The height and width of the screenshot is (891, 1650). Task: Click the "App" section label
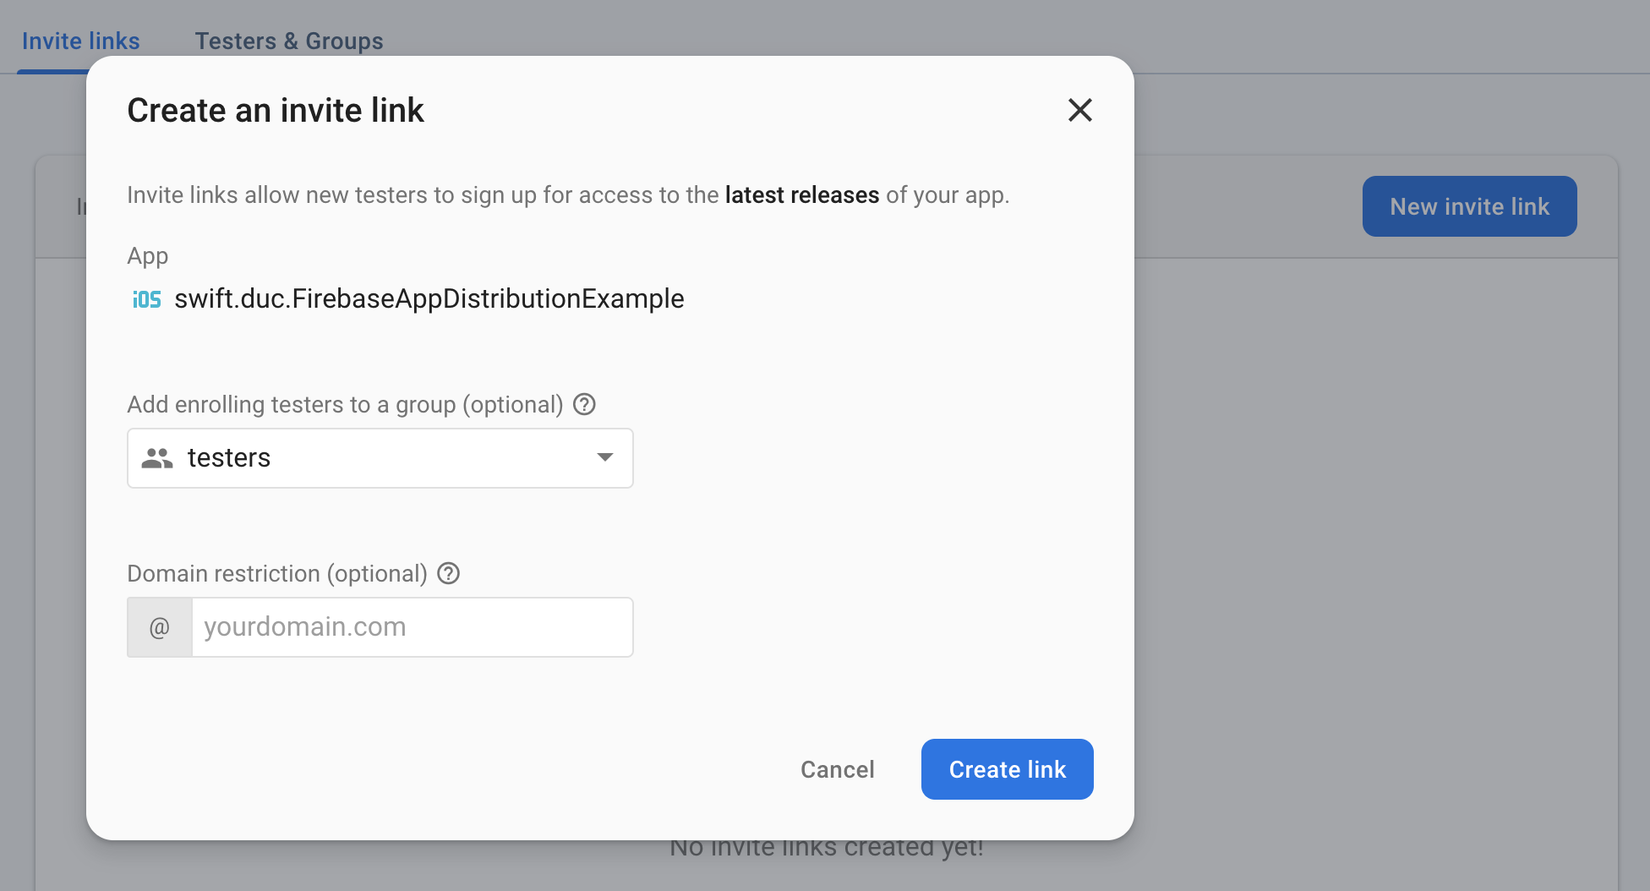pyautogui.click(x=148, y=256)
